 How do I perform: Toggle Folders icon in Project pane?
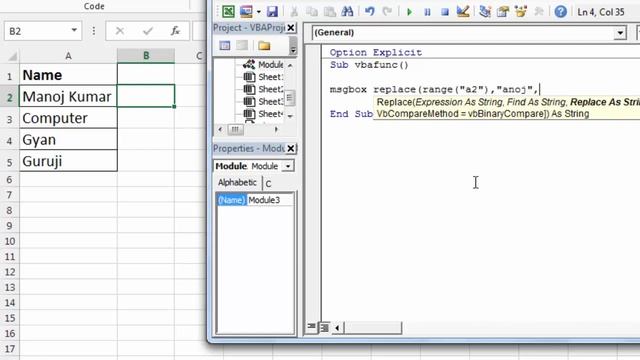coord(264,45)
